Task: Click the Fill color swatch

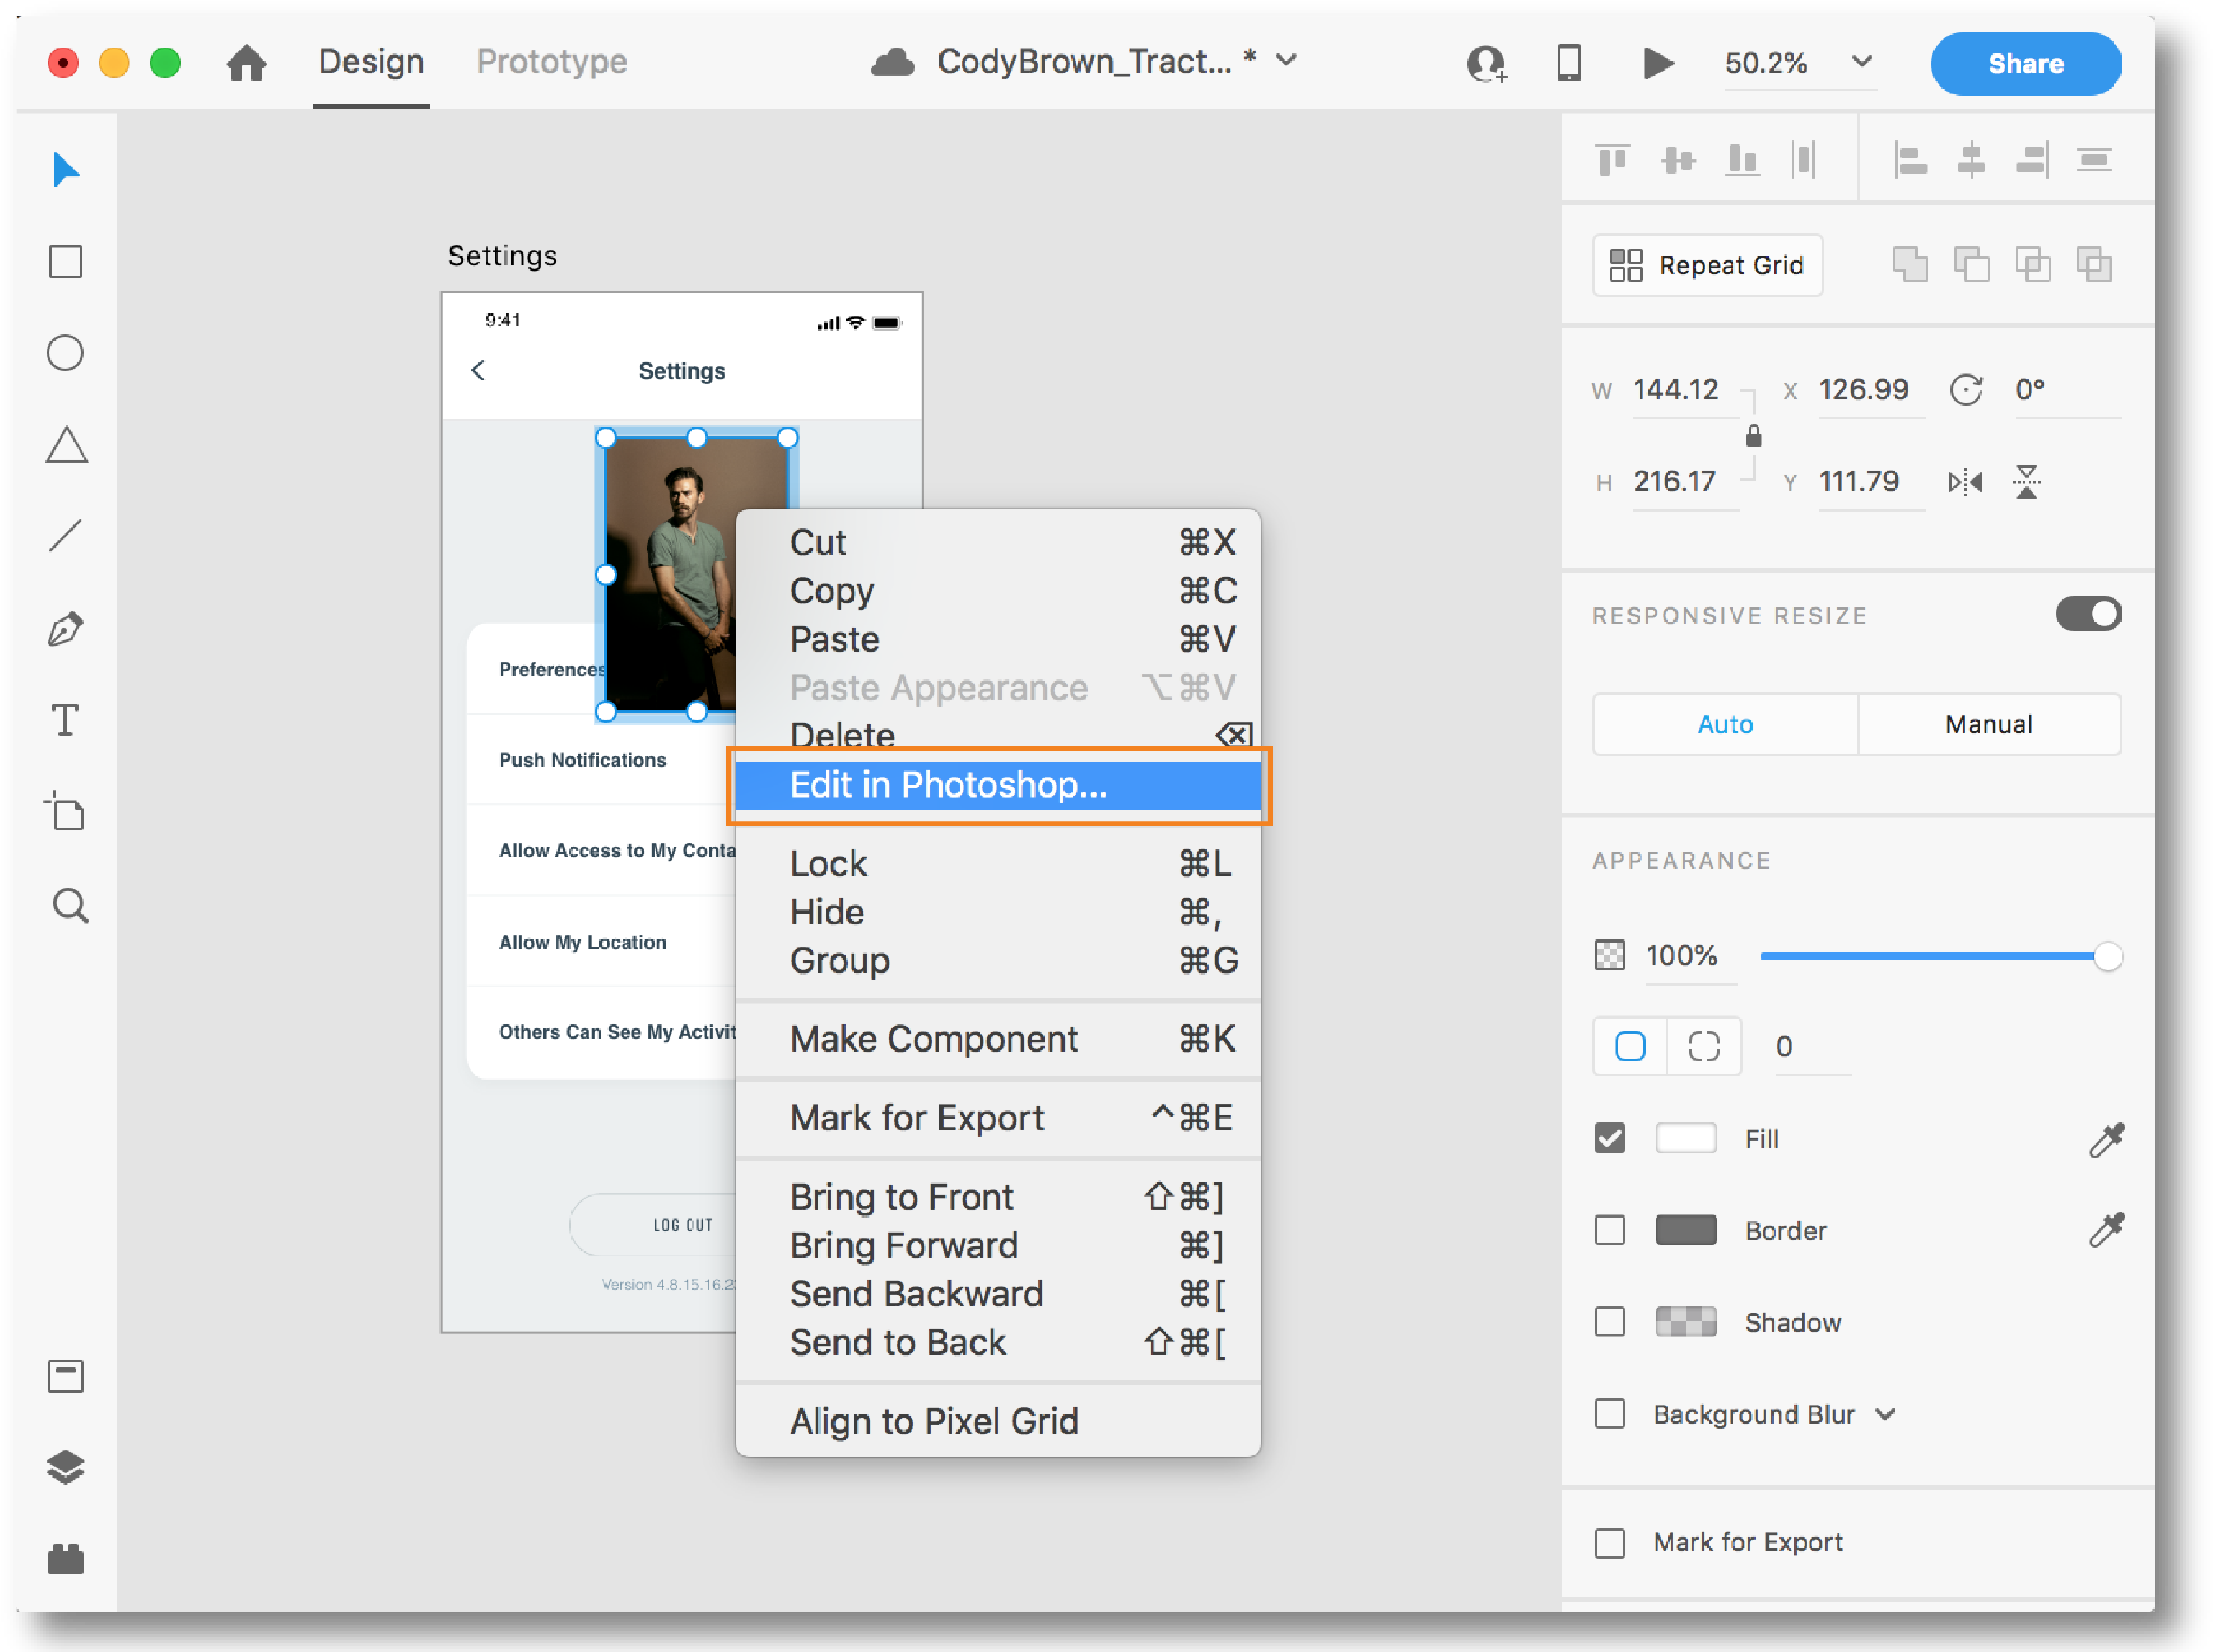Action: tap(1686, 1139)
